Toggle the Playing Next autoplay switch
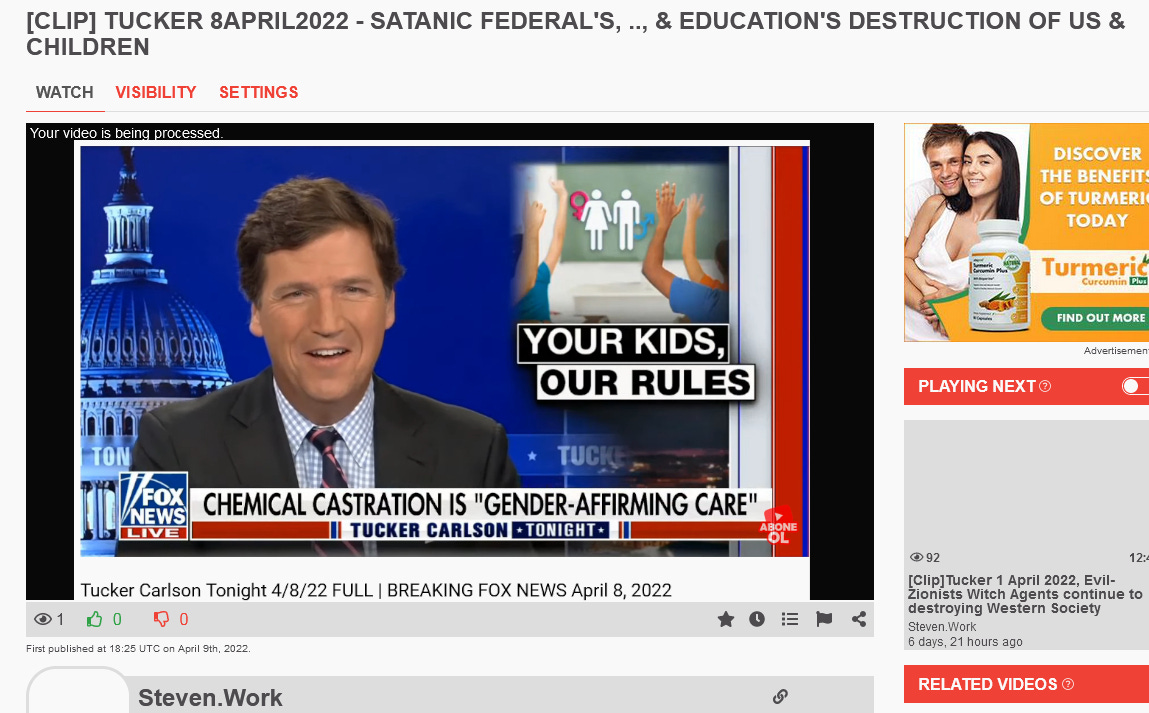This screenshot has width=1149, height=713. point(1135,386)
